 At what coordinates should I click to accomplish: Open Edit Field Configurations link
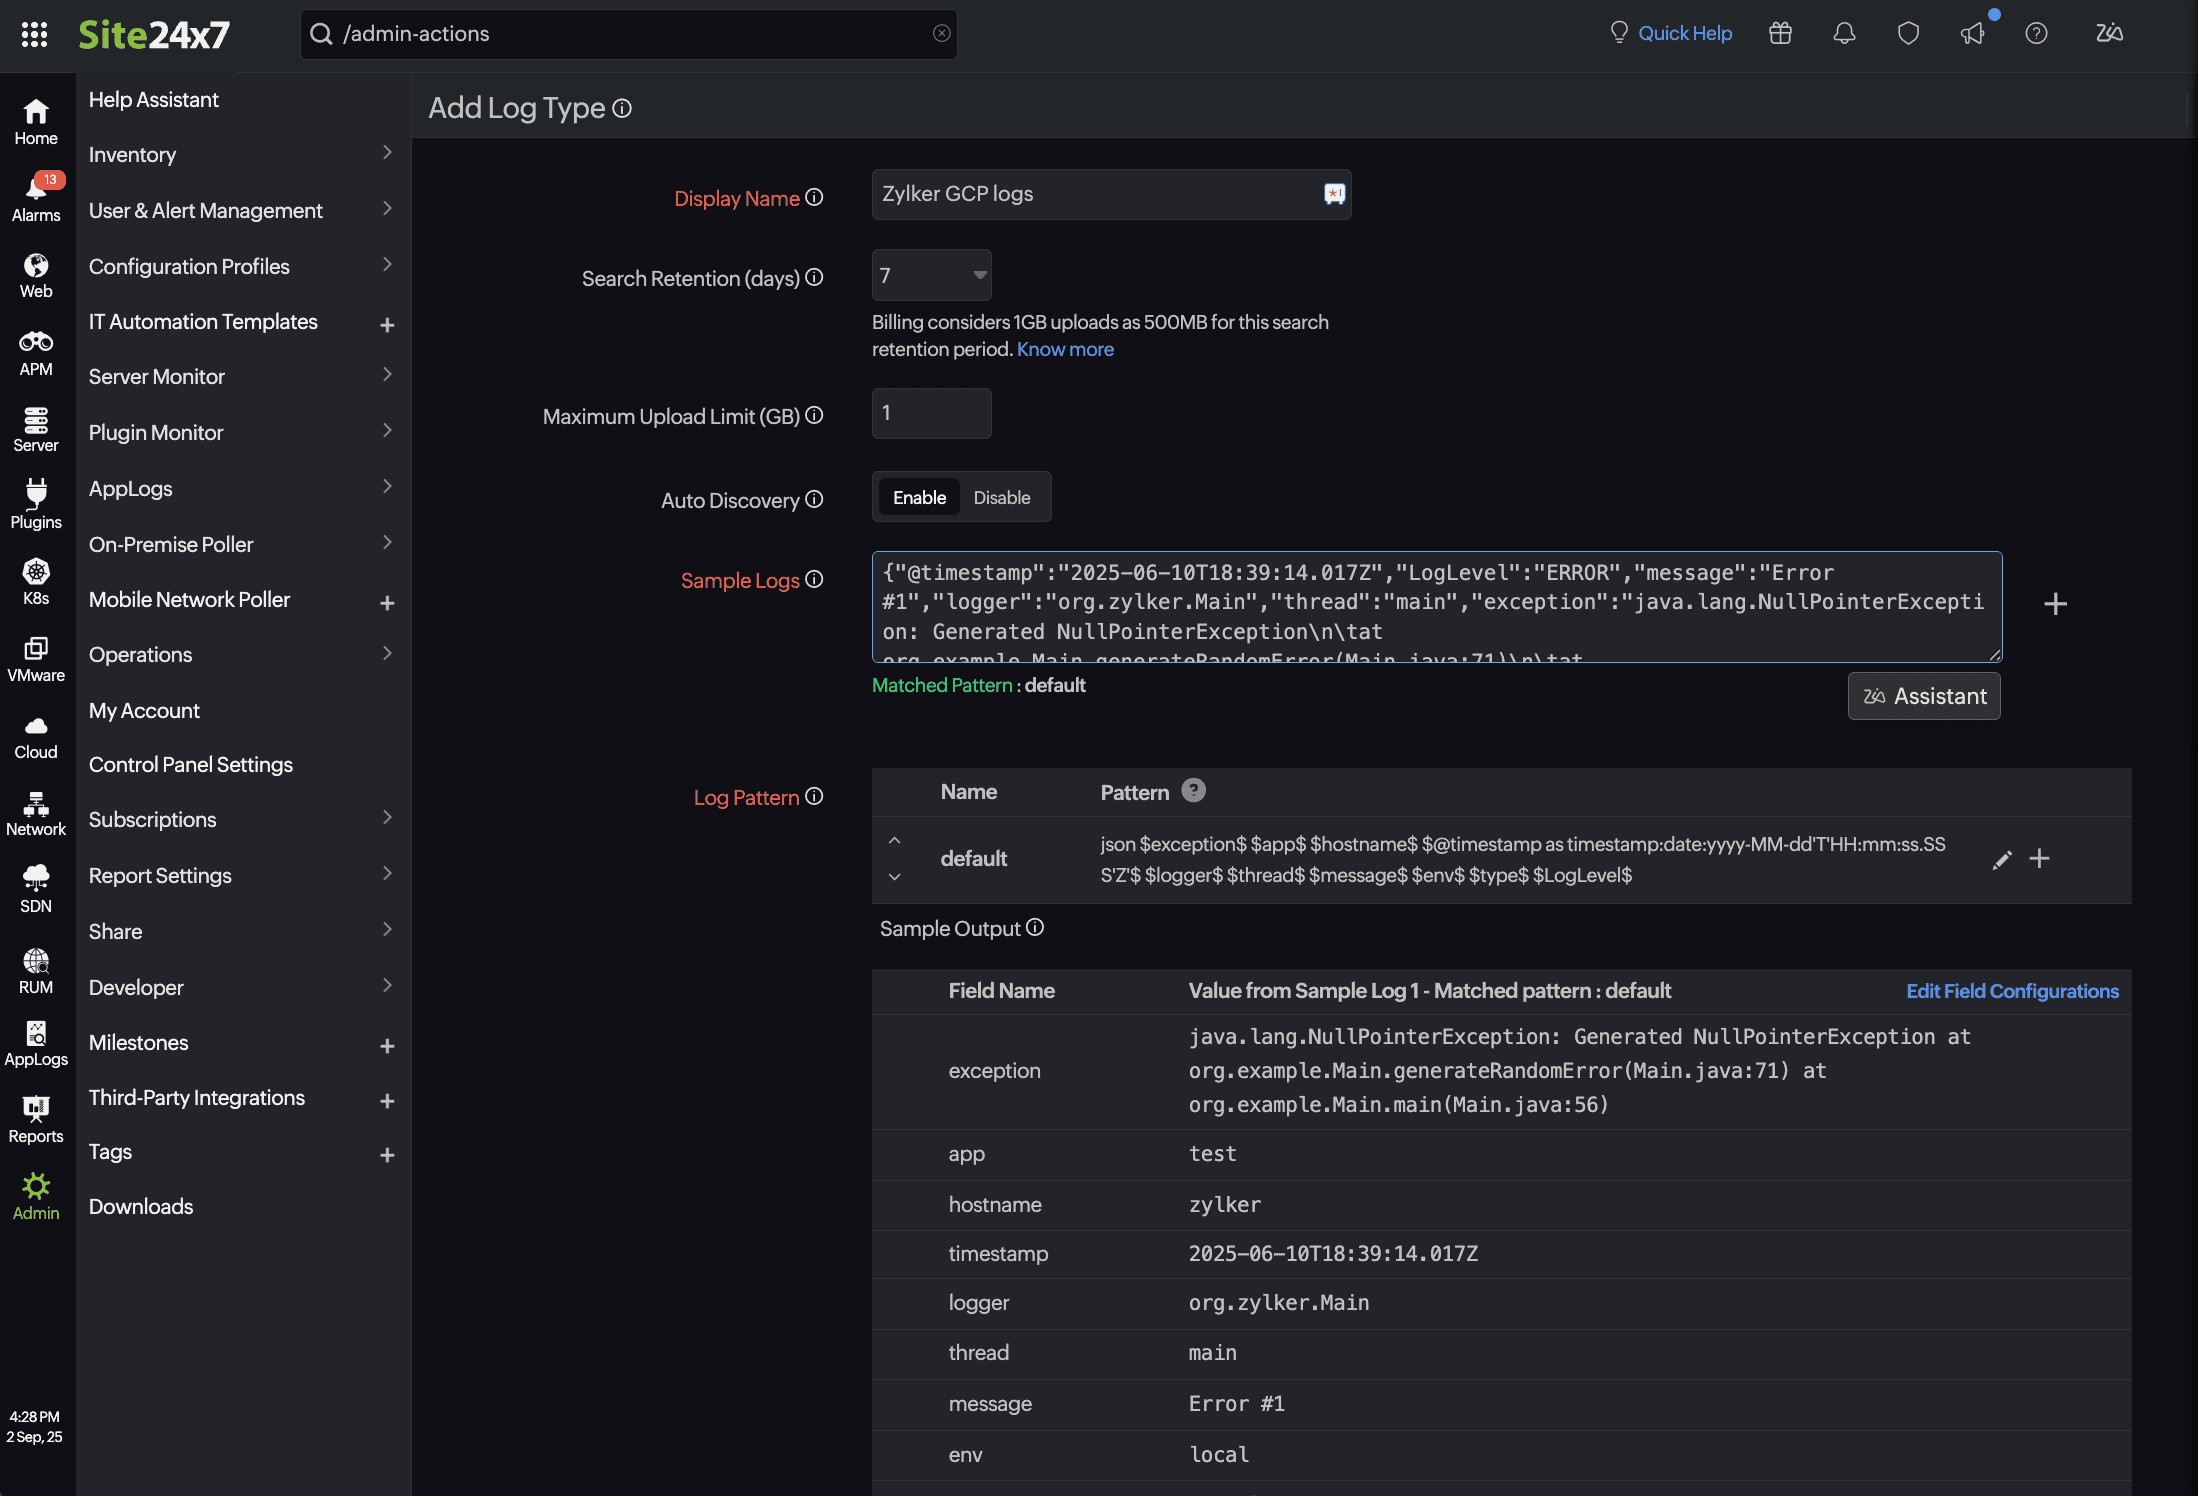(2012, 991)
